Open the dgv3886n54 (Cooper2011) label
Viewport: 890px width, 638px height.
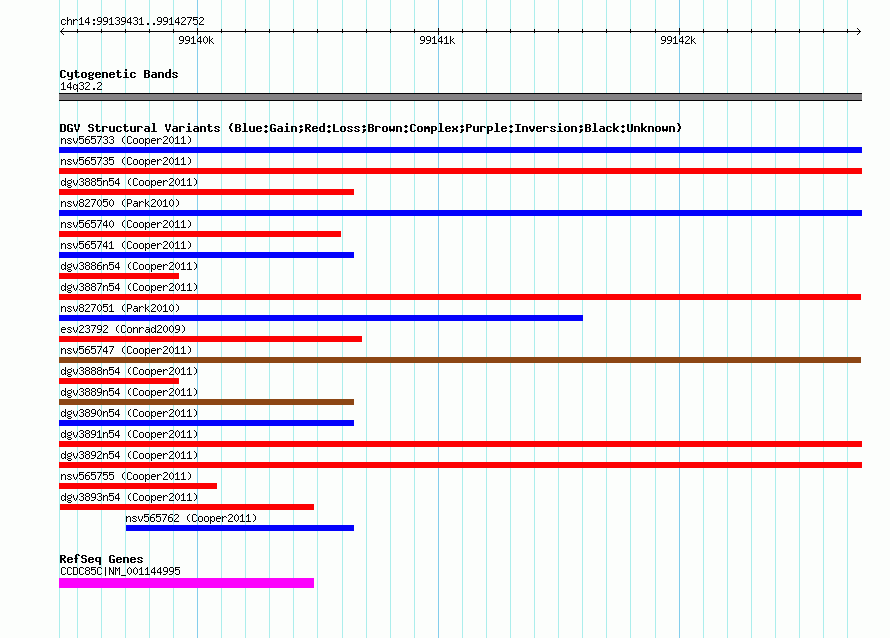tap(129, 266)
